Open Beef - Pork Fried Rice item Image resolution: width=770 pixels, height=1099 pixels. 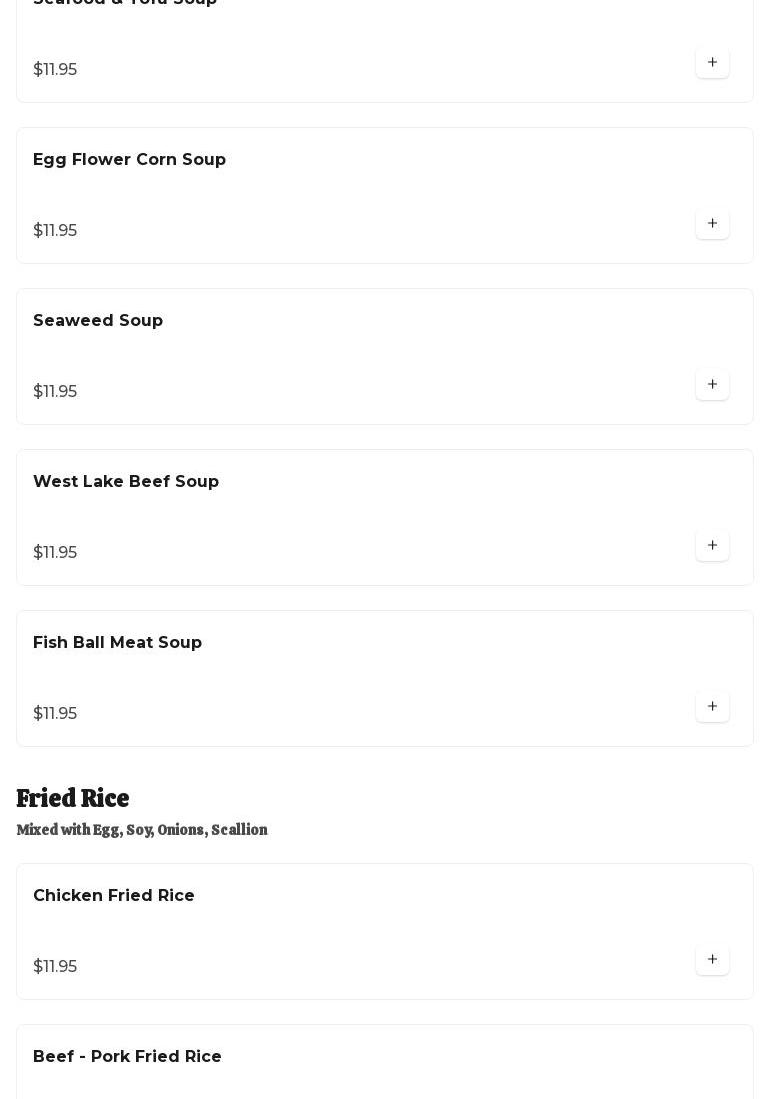tap(127, 1057)
